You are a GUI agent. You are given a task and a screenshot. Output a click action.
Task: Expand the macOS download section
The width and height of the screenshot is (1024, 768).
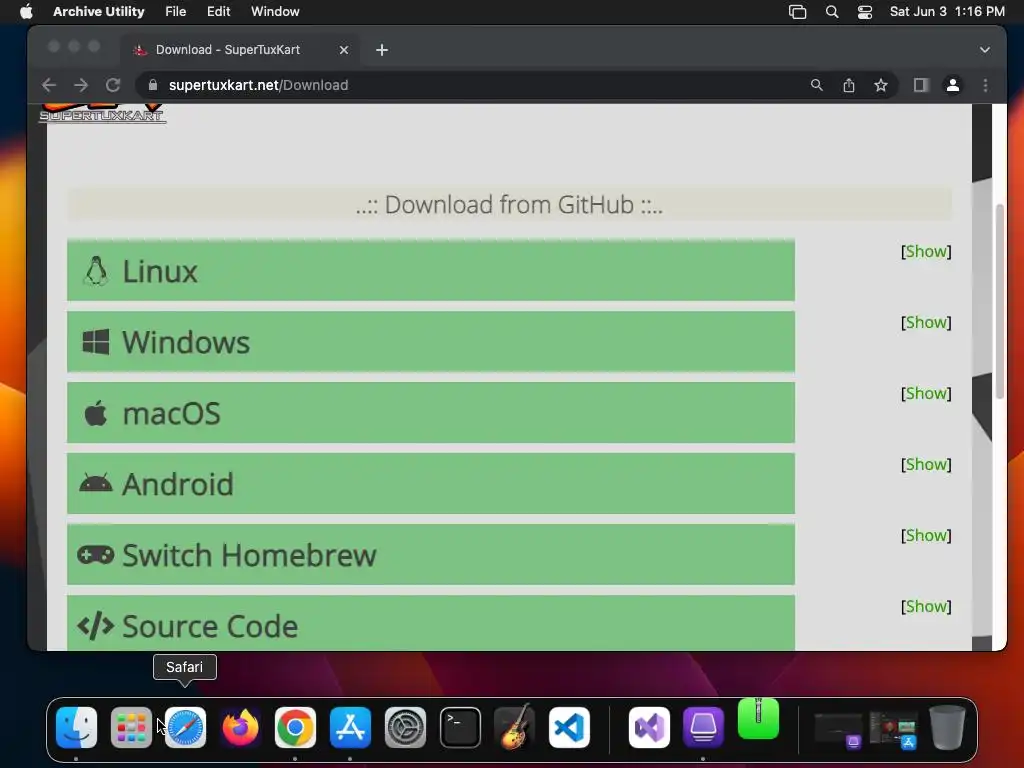(431, 413)
